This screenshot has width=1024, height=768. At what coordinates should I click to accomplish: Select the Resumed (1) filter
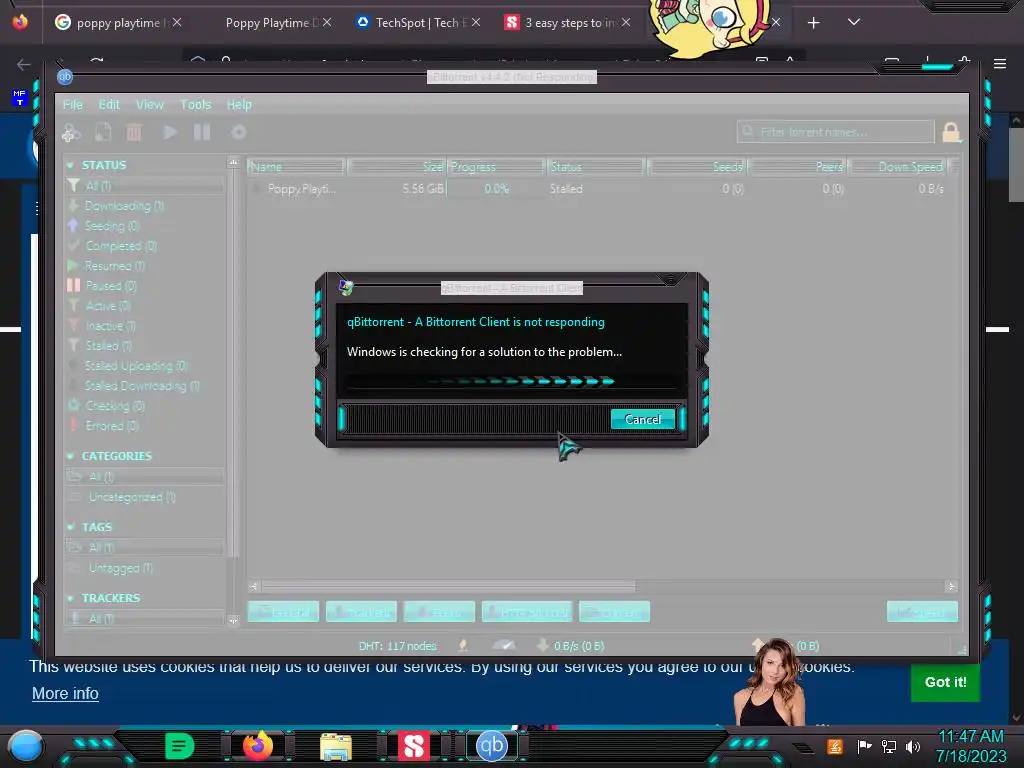[114, 266]
